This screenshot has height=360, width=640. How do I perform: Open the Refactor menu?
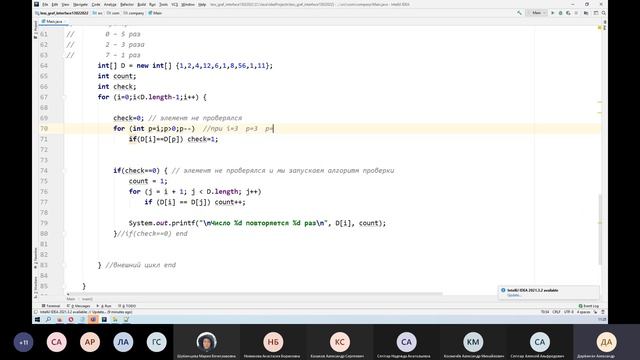(127, 4)
